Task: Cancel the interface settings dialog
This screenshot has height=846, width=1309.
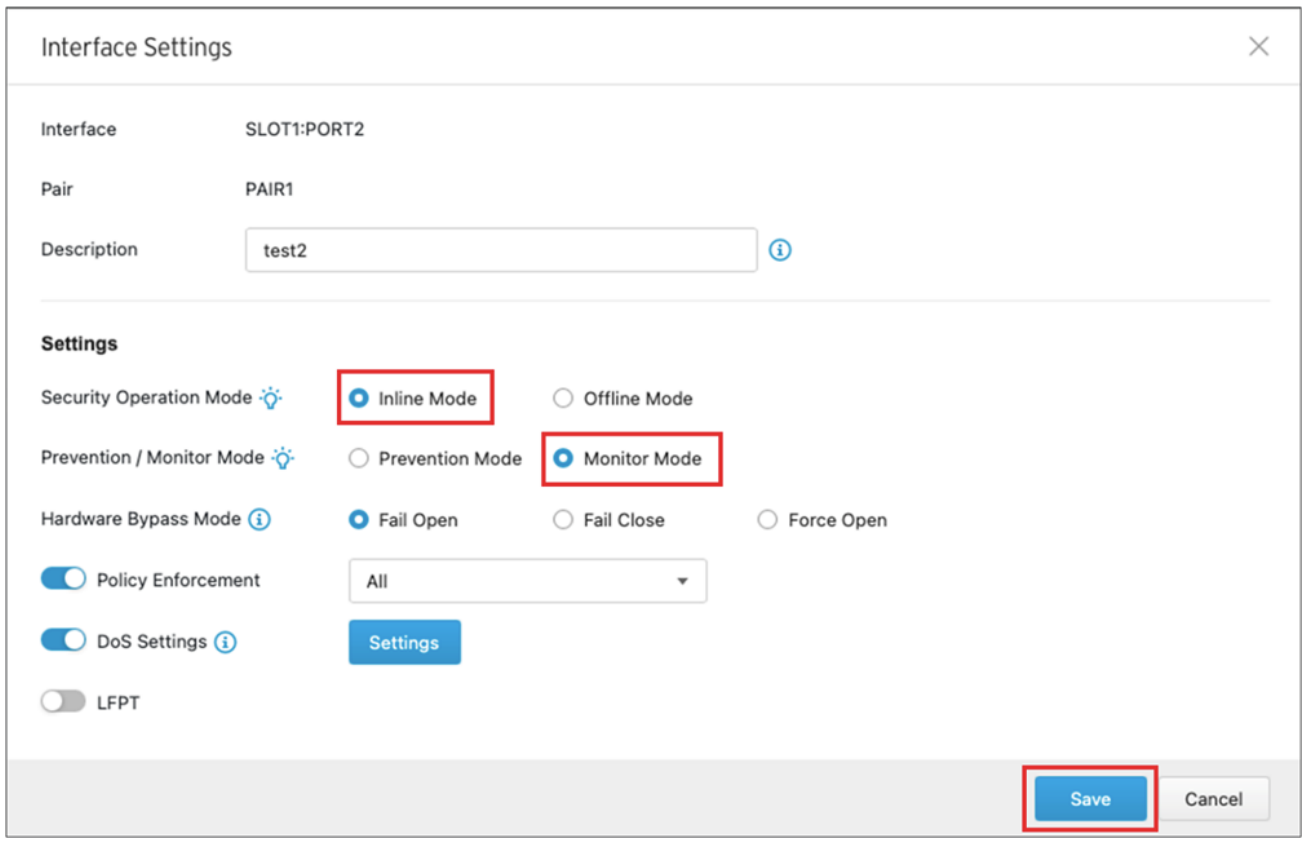Action: click(1213, 799)
